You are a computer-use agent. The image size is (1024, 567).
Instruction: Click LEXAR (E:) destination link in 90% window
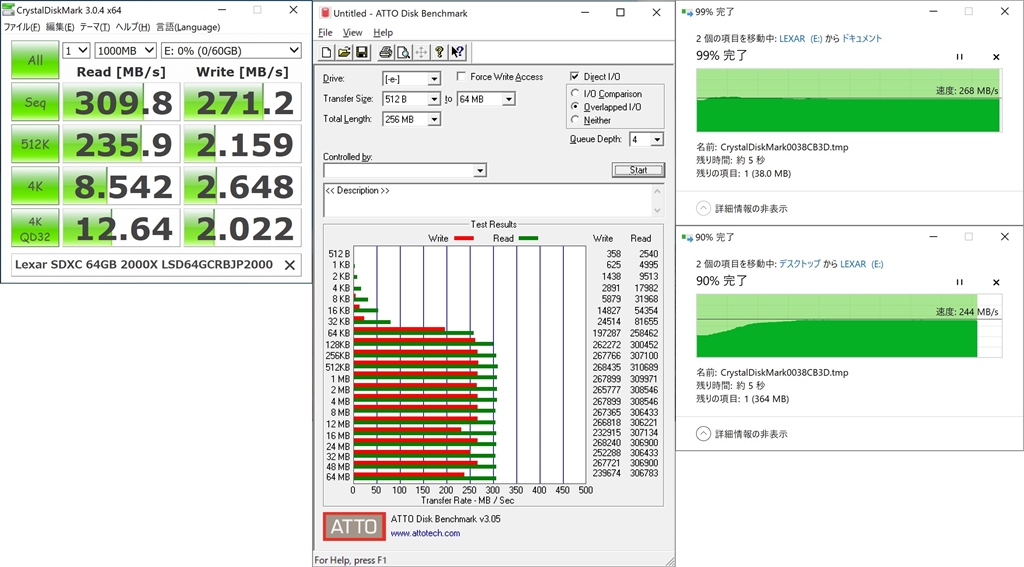[861, 264]
